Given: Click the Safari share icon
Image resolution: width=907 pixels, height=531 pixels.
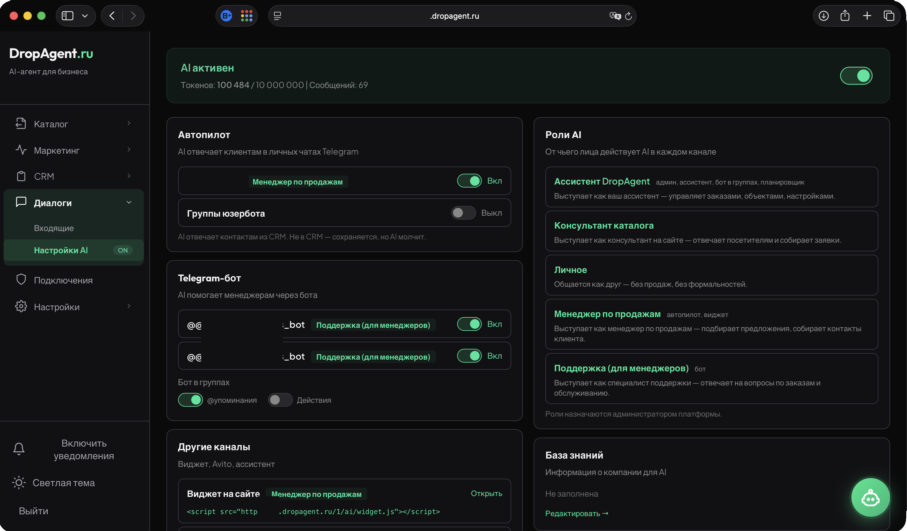Looking at the screenshot, I should (x=845, y=16).
